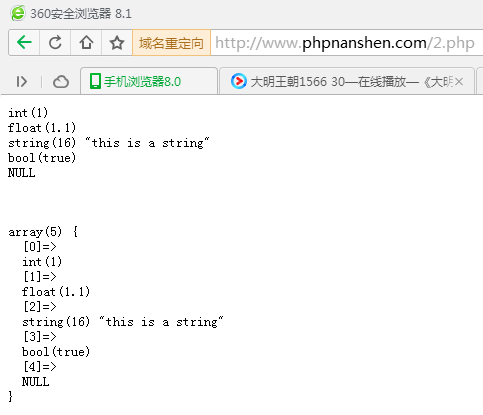The width and height of the screenshot is (483, 415).
Task: Focus the URL address field
Action: (347, 43)
